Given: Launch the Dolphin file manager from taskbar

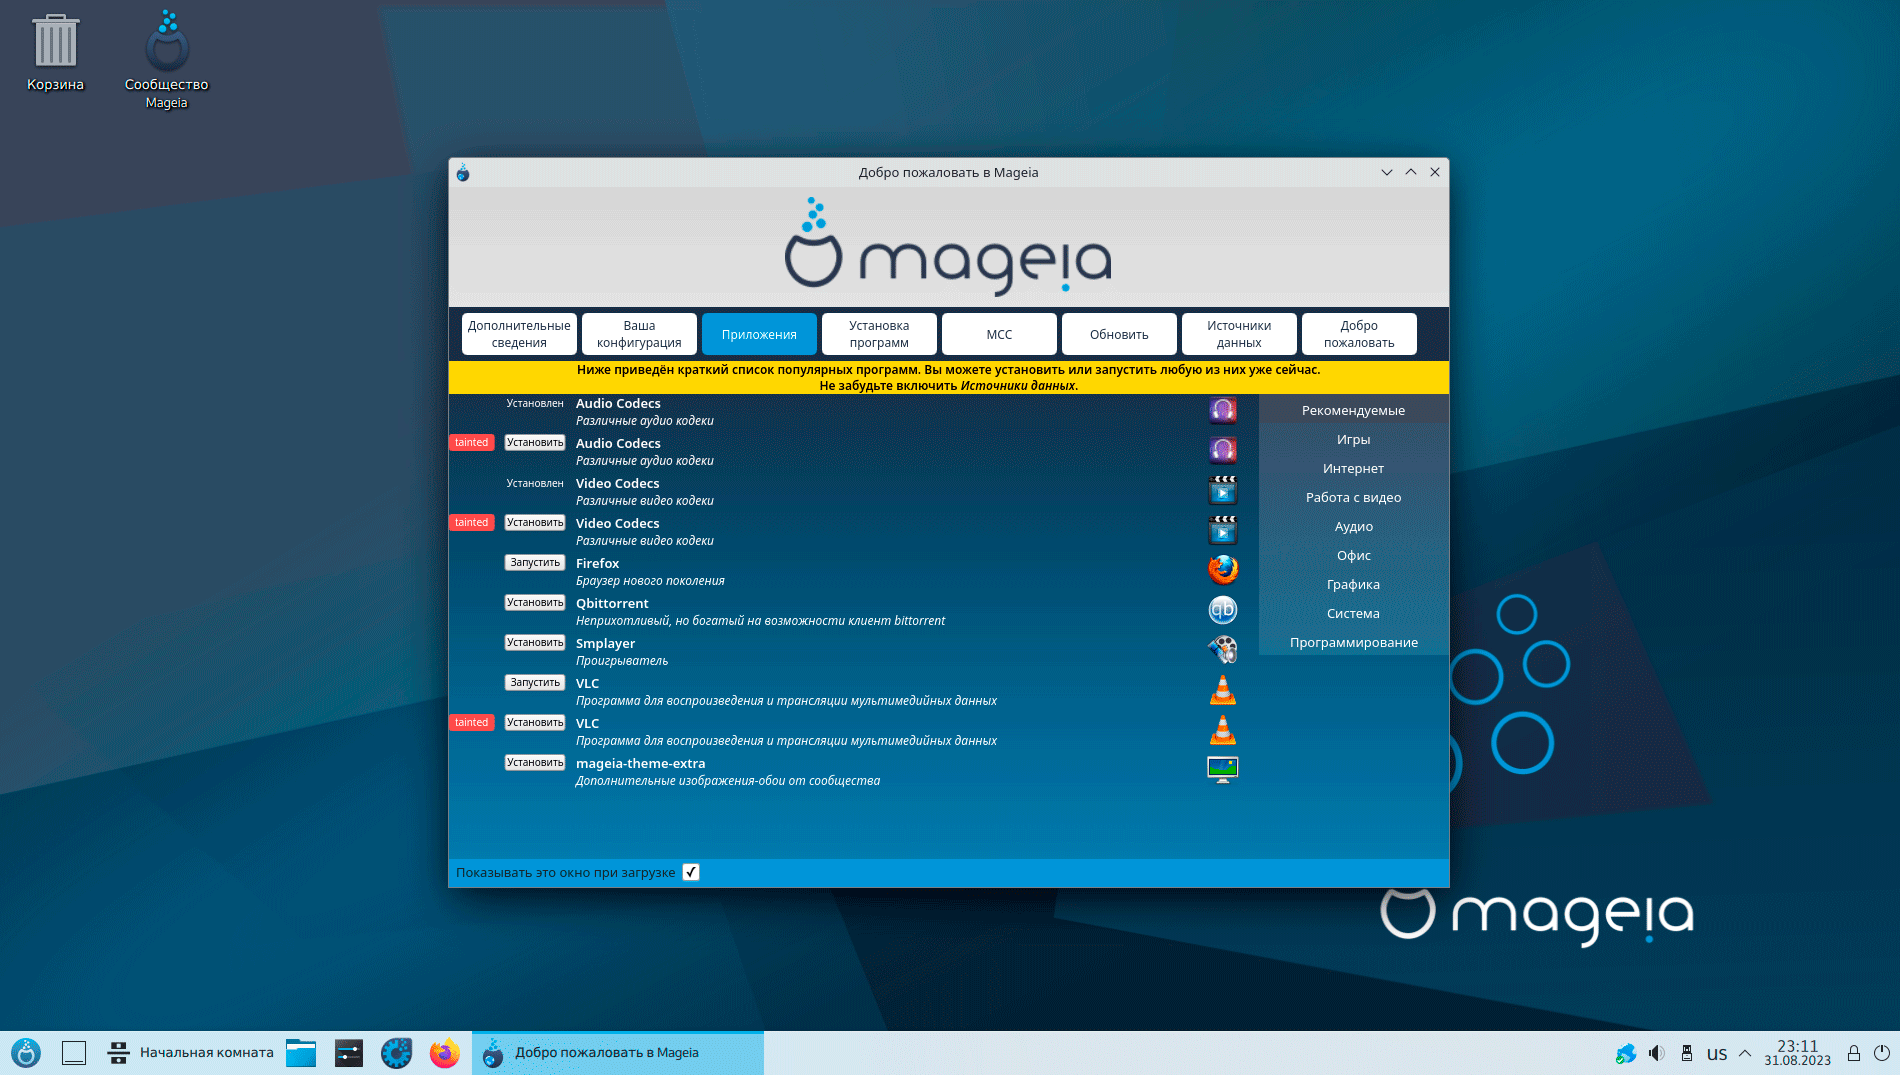Looking at the screenshot, I should tap(300, 1053).
